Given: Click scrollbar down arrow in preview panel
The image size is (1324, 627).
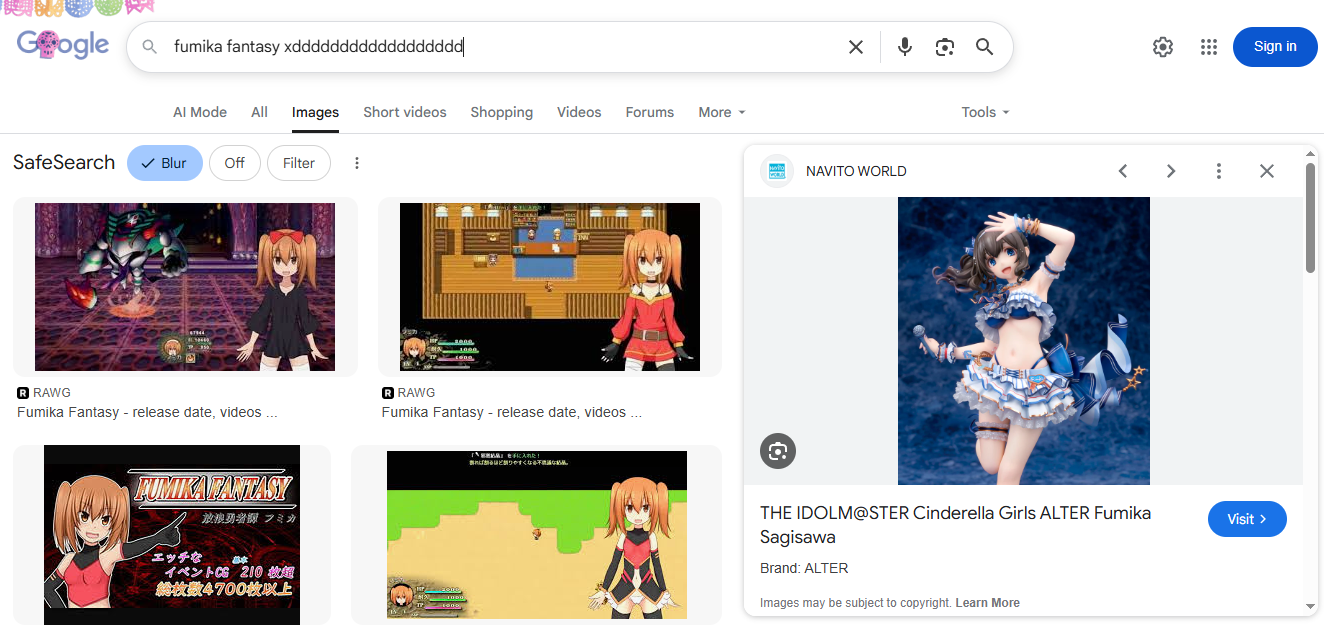Looking at the screenshot, I should (1310, 605).
